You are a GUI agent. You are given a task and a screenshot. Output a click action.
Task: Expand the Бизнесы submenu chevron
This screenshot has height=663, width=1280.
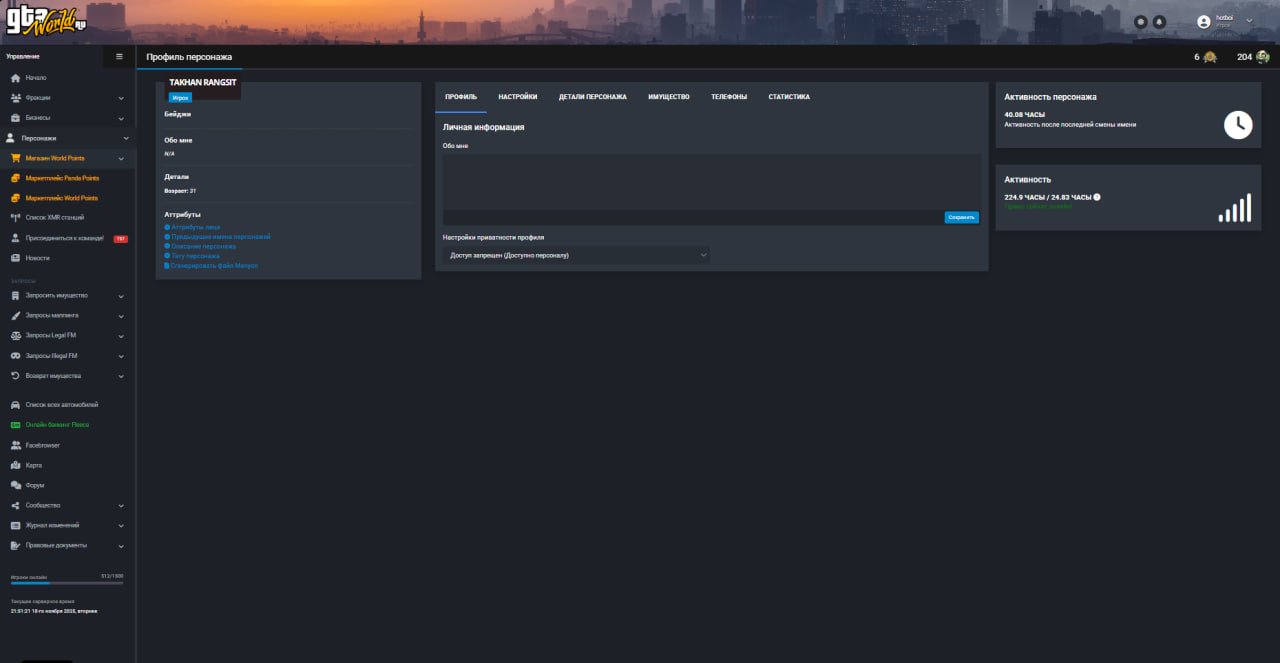(121, 118)
